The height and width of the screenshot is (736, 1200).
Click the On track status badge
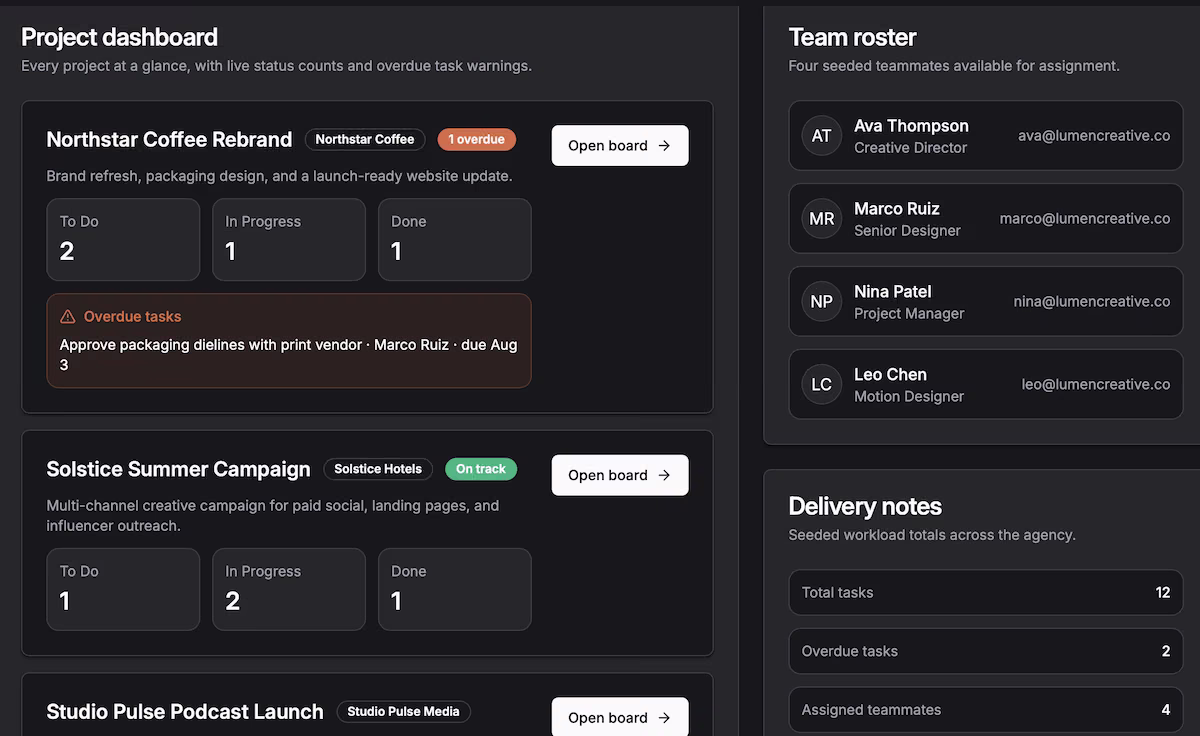tap(481, 469)
